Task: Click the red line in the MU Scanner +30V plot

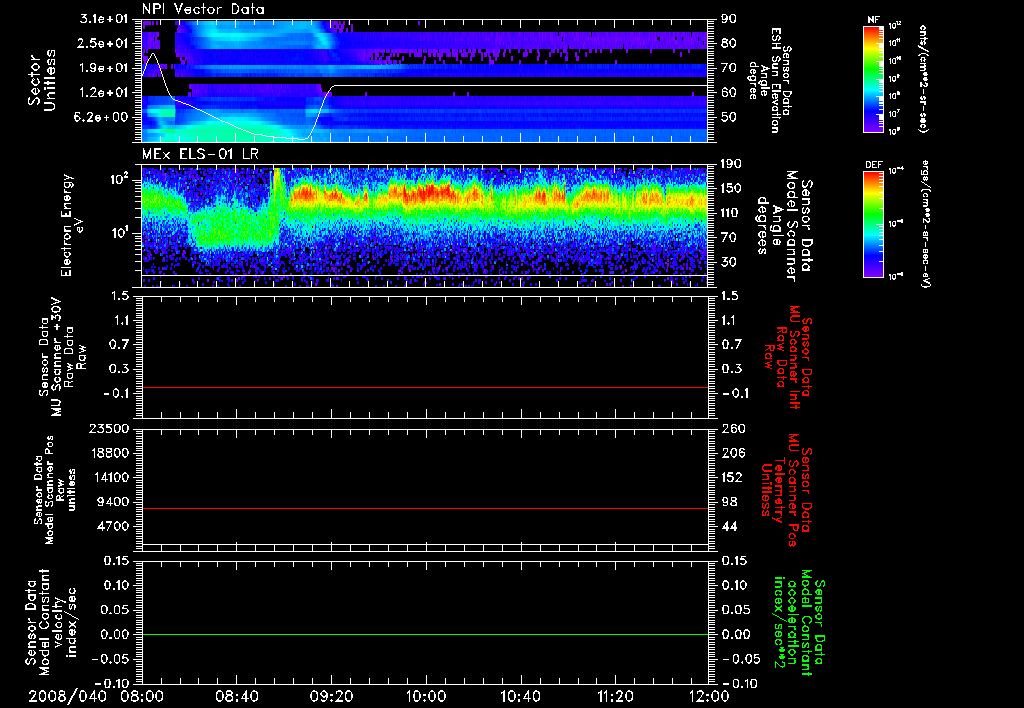Action: (x=425, y=387)
